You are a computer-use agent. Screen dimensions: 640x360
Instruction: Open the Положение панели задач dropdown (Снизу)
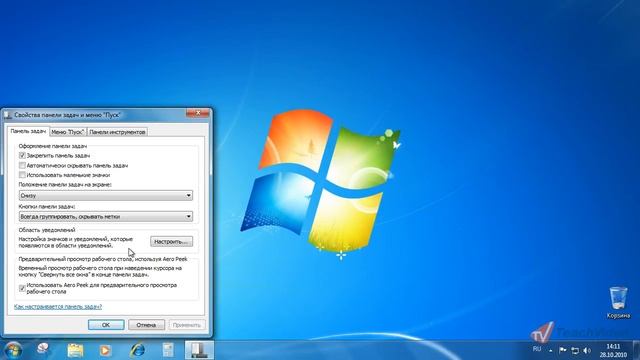click(106, 196)
